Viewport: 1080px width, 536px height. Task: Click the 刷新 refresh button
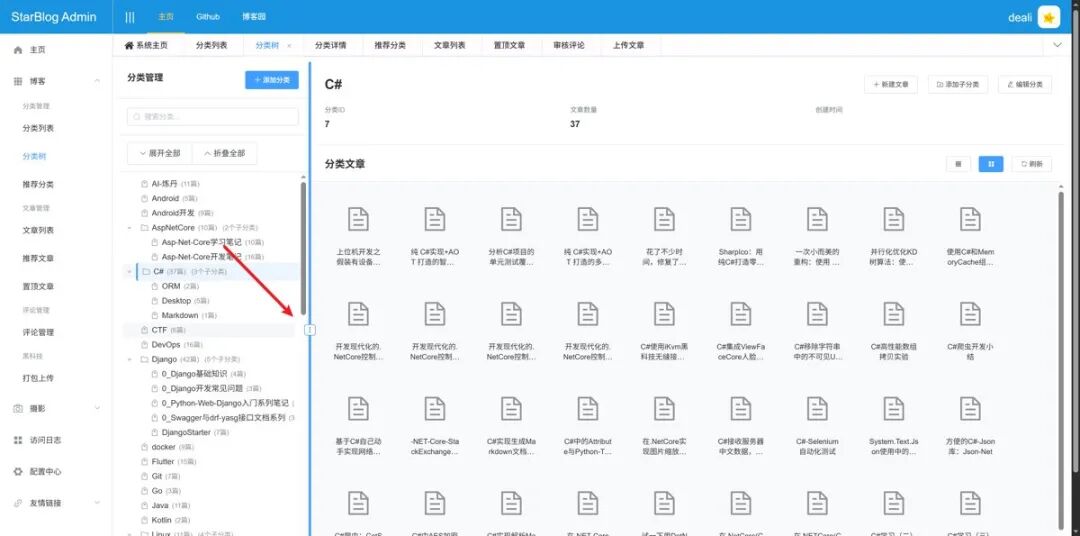click(x=1032, y=164)
